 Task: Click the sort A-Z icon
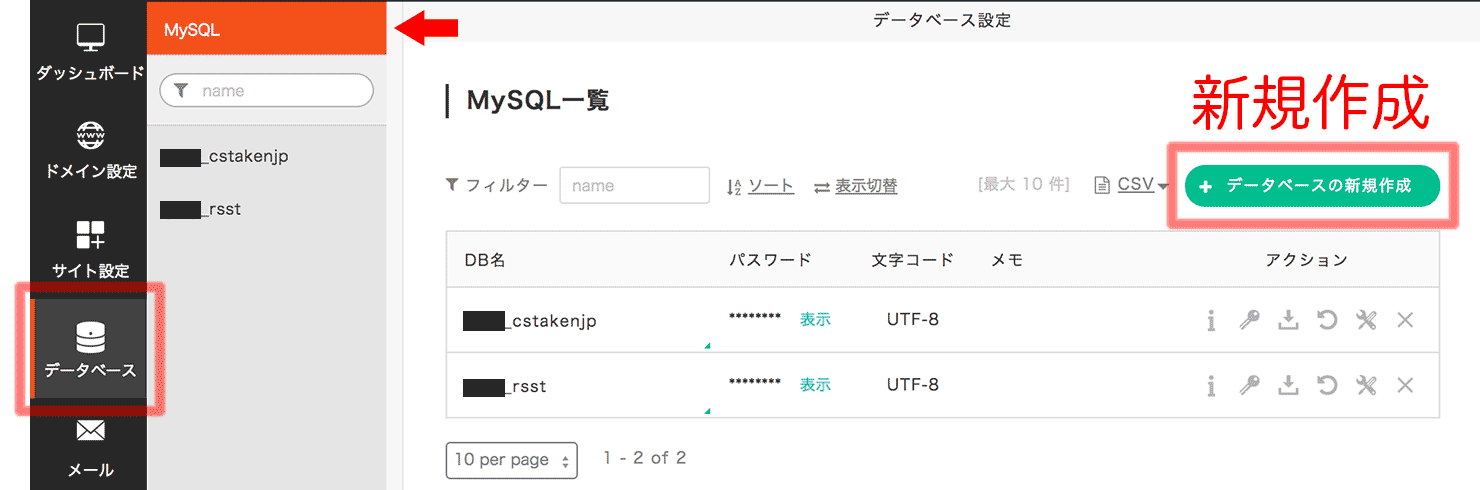pos(734,186)
